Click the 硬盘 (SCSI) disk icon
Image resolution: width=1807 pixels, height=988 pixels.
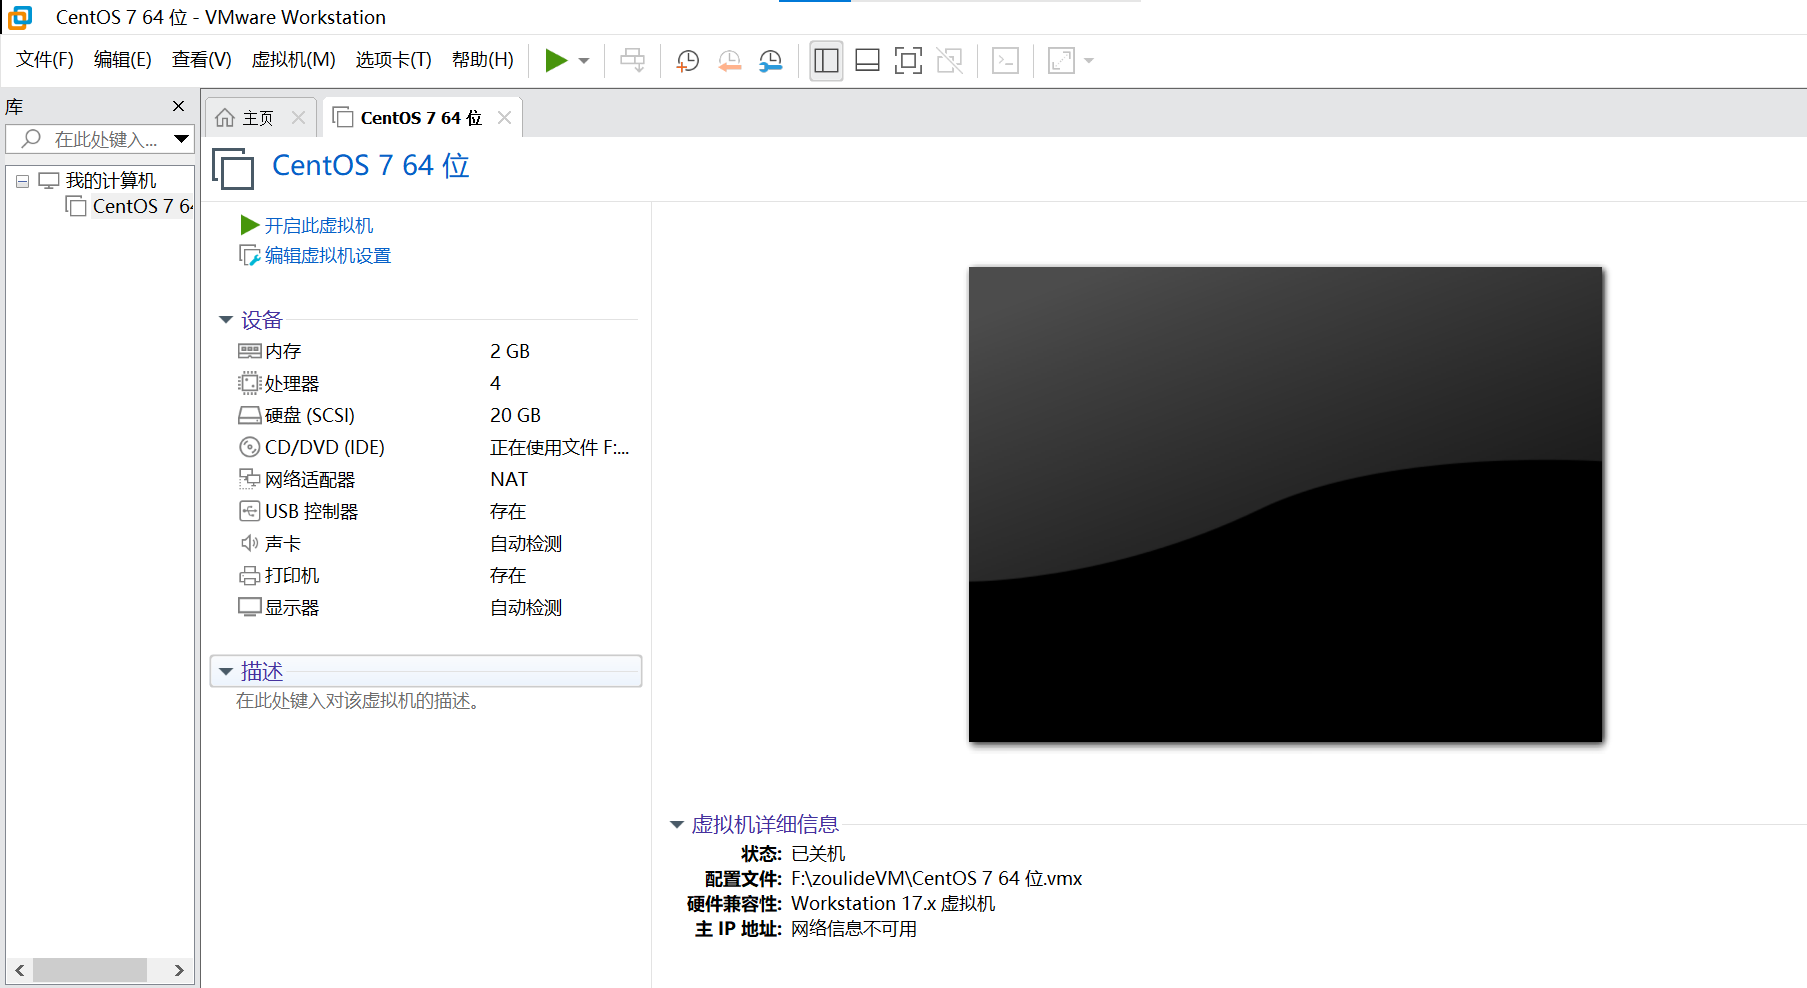(249, 415)
